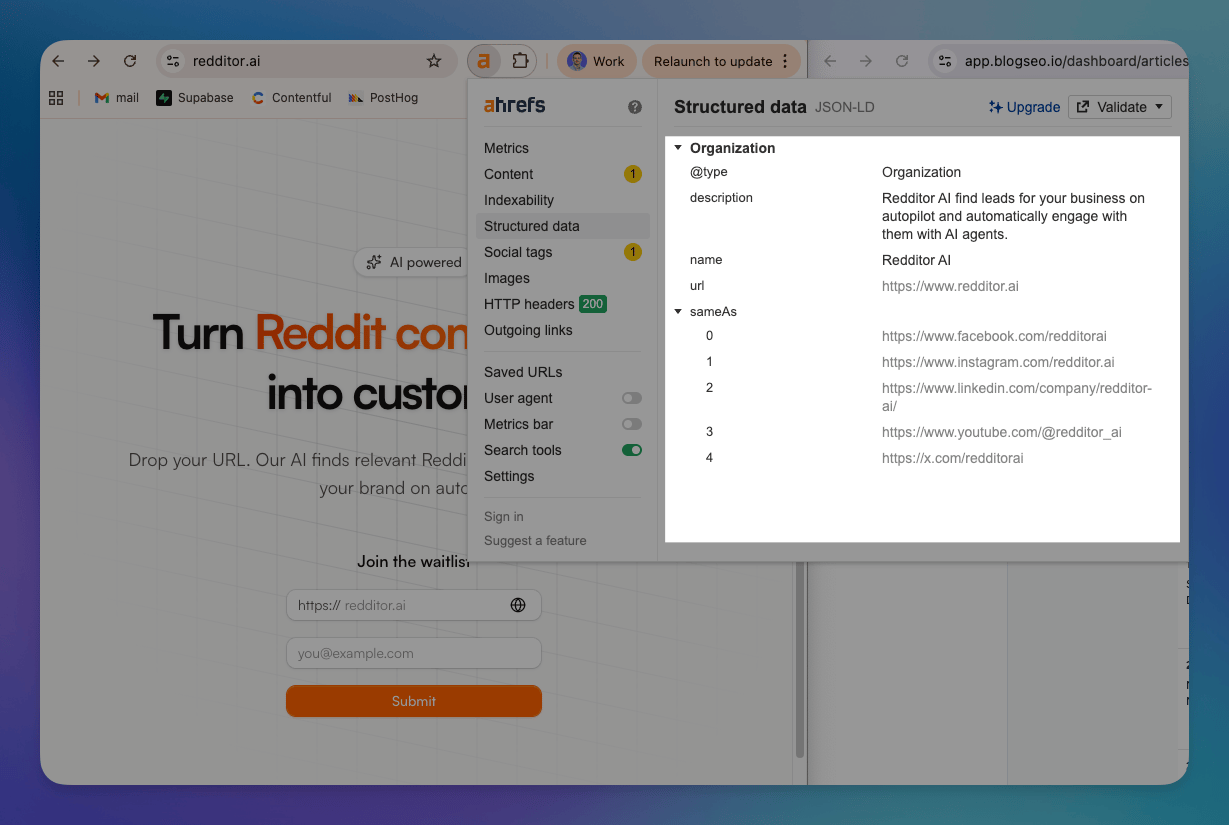Toggle the User agent switch

click(632, 398)
